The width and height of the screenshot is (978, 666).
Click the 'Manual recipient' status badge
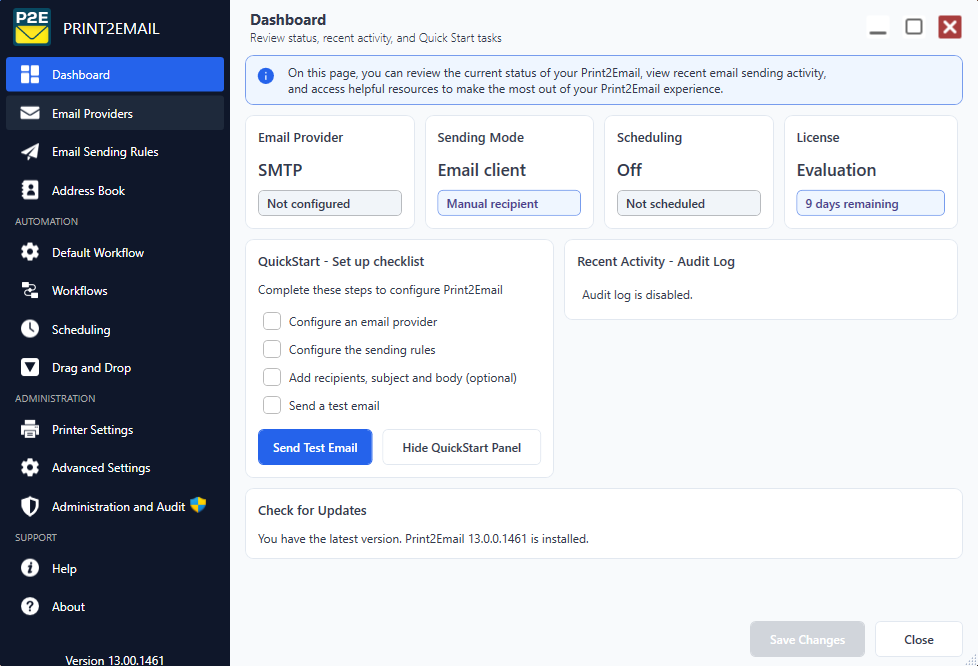coord(509,203)
